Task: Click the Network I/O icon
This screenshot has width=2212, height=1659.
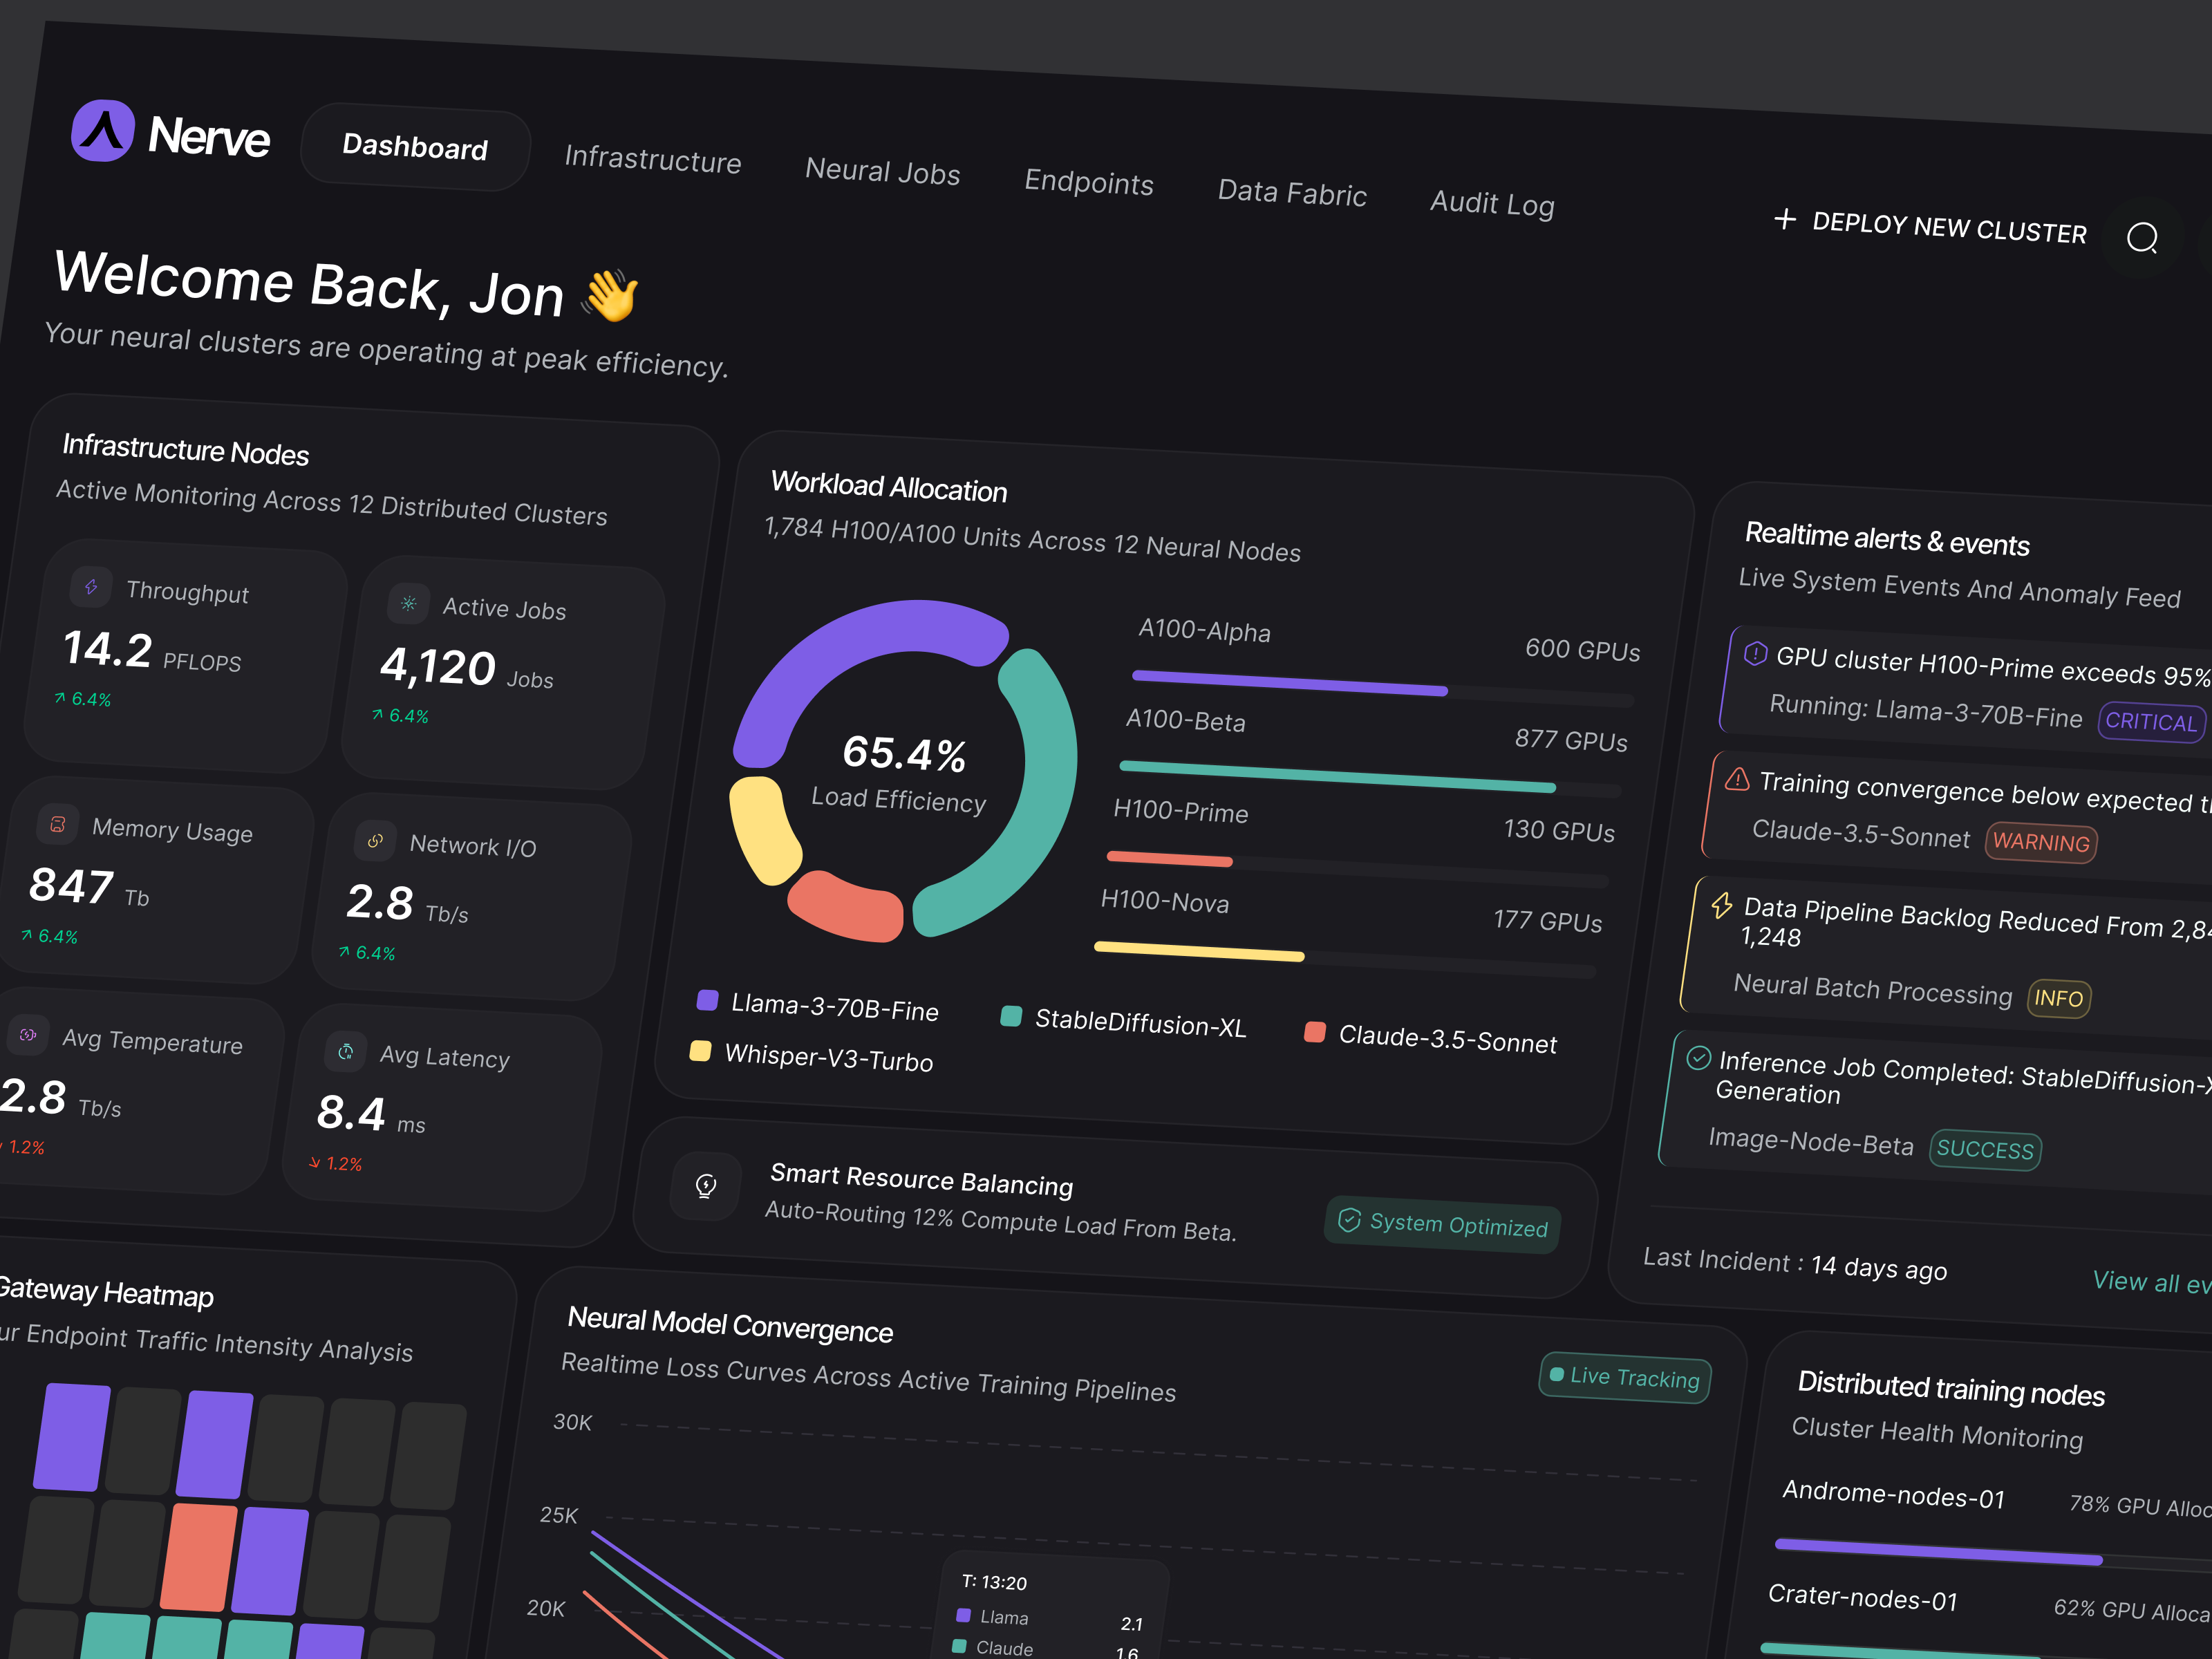Action: [x=375, y=841]
